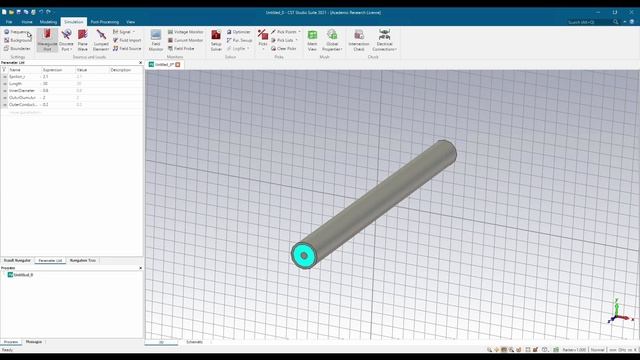Click the cyan coaxial cable end face
Viewport: 640px width, 360px height.
click(304, 256)
